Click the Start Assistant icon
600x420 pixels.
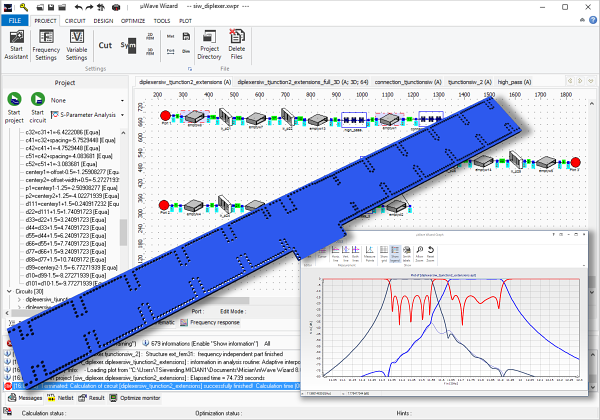(x=16, y=45)
